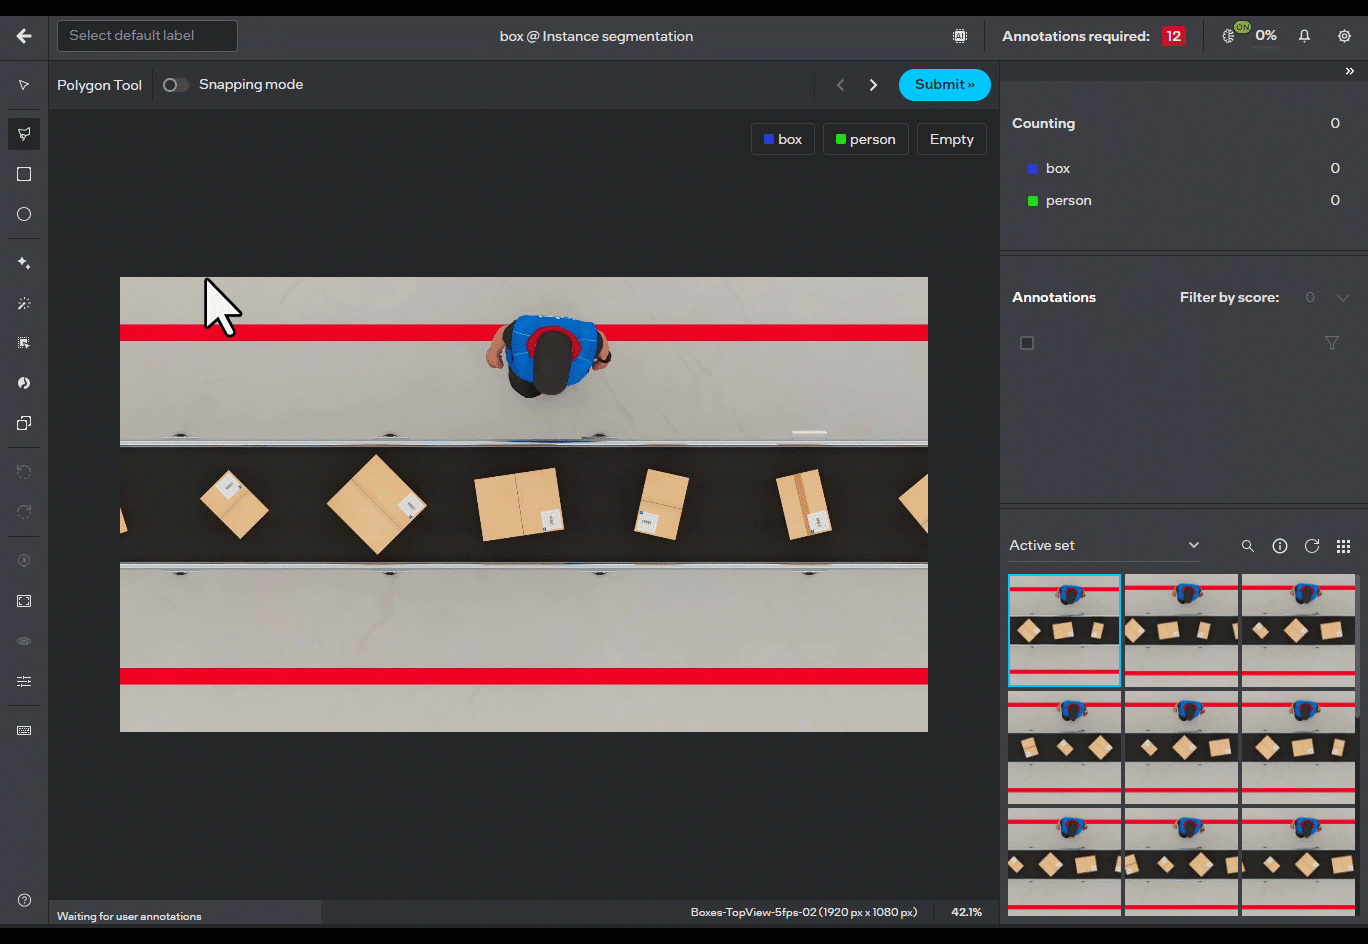Screen dimensions: 1368x944
Task: Open the help menu
Action: pos(24,900)
